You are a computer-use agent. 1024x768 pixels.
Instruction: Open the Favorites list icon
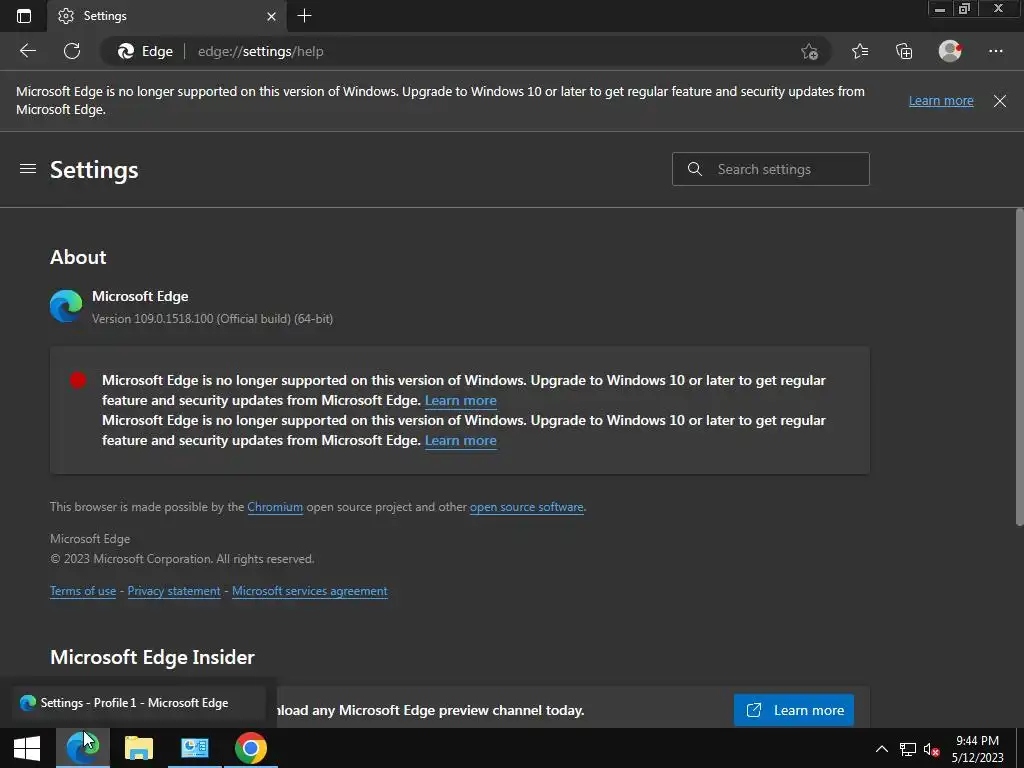click(860, 51)
